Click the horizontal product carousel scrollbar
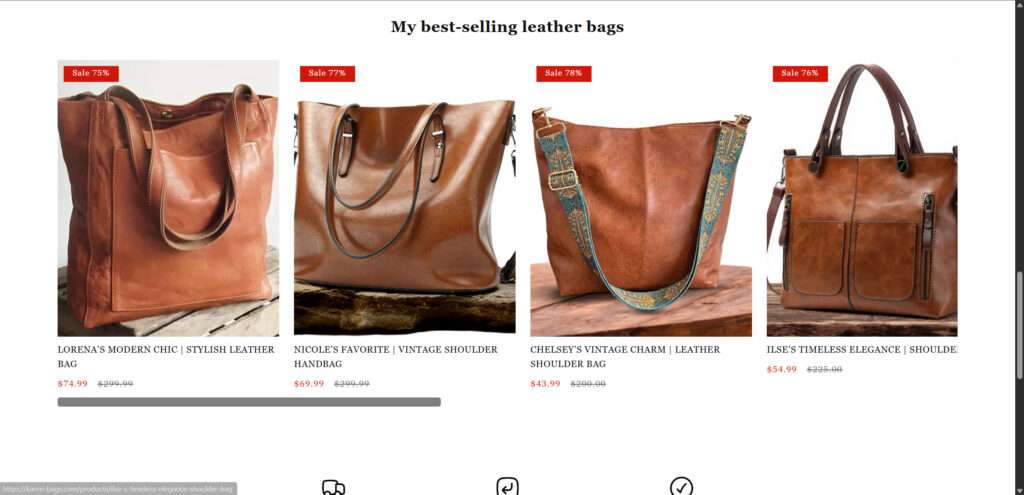The height and width of the screenshot is (495, 1024). pyautogui.click(x=249, y=402)
